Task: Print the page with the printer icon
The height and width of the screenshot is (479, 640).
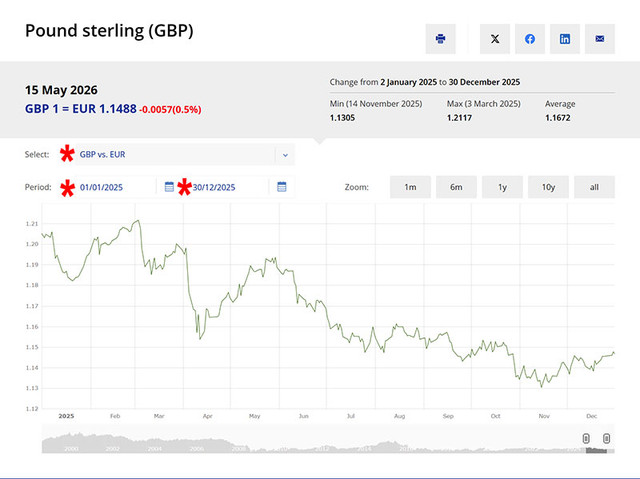Action: [x=440, y=39]
